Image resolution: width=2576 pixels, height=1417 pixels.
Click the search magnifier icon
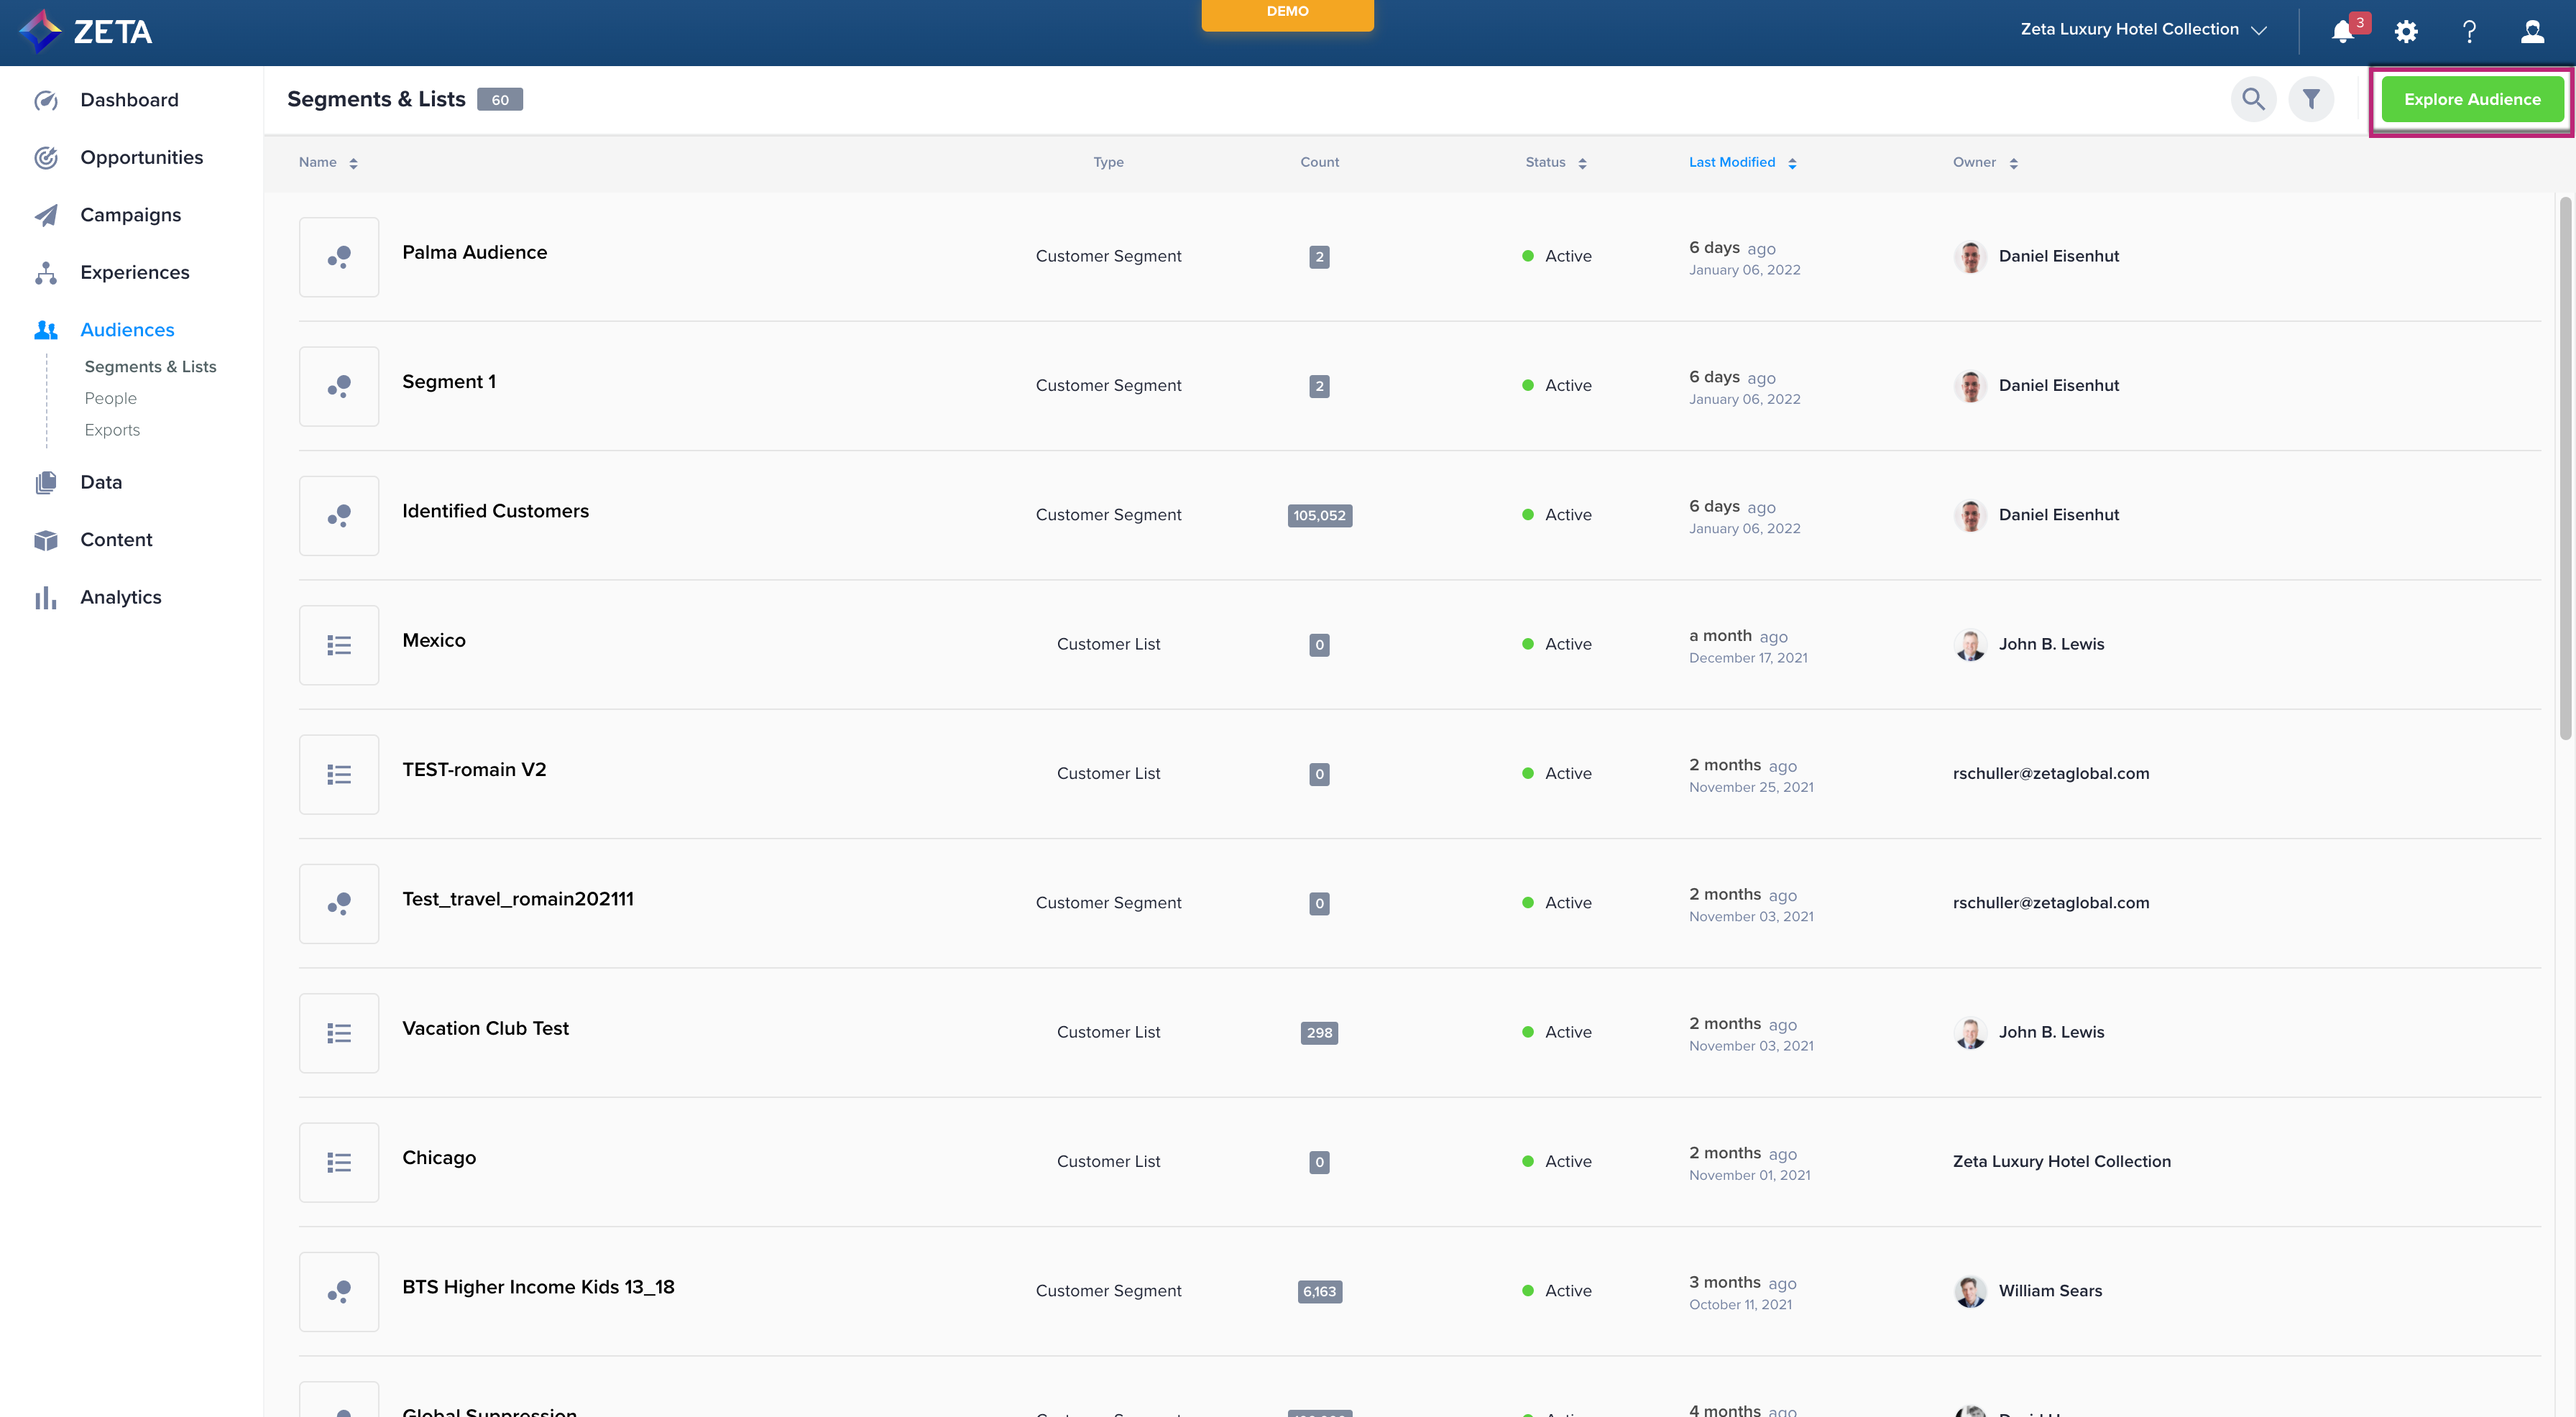pyautogui.click(x=2253, y=99)
